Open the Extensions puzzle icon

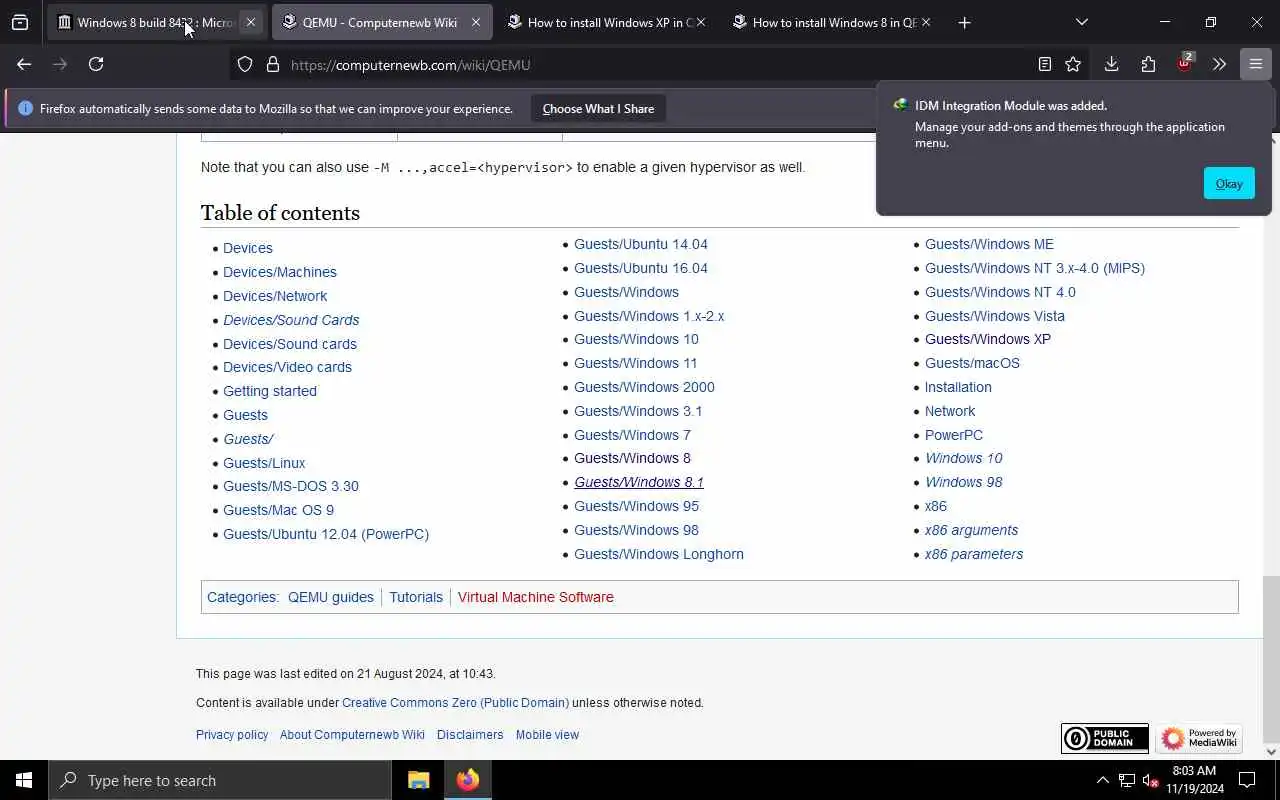[x=1148, y=64]
